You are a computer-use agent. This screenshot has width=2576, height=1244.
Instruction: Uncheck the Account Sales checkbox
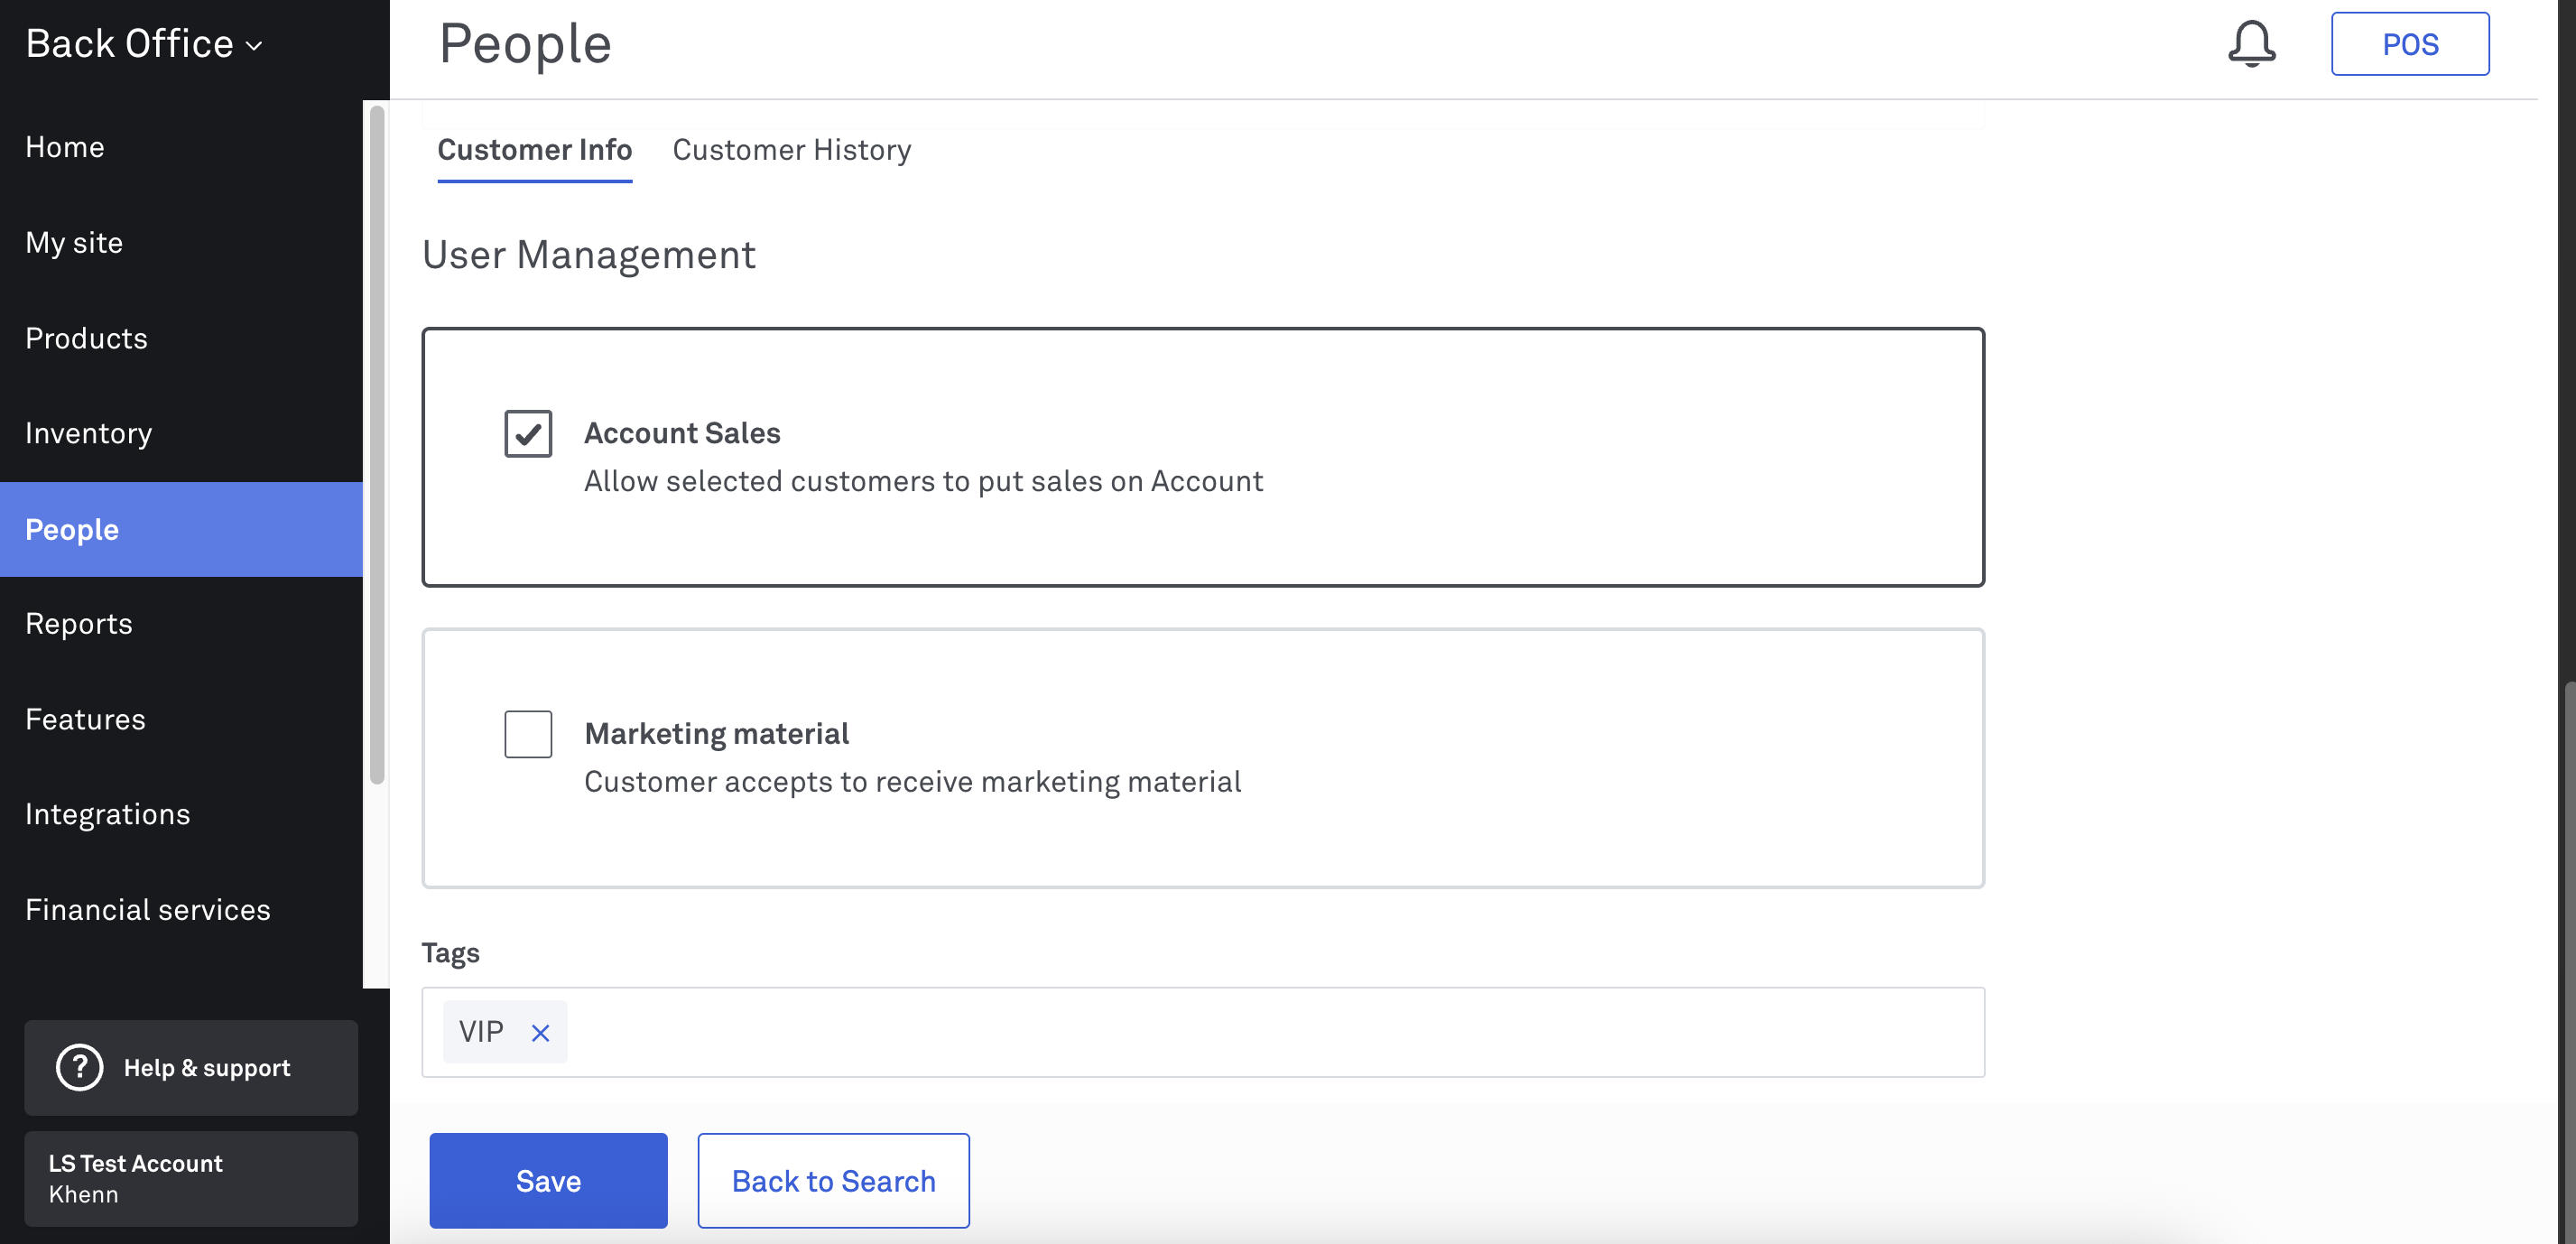click(528, 433)
